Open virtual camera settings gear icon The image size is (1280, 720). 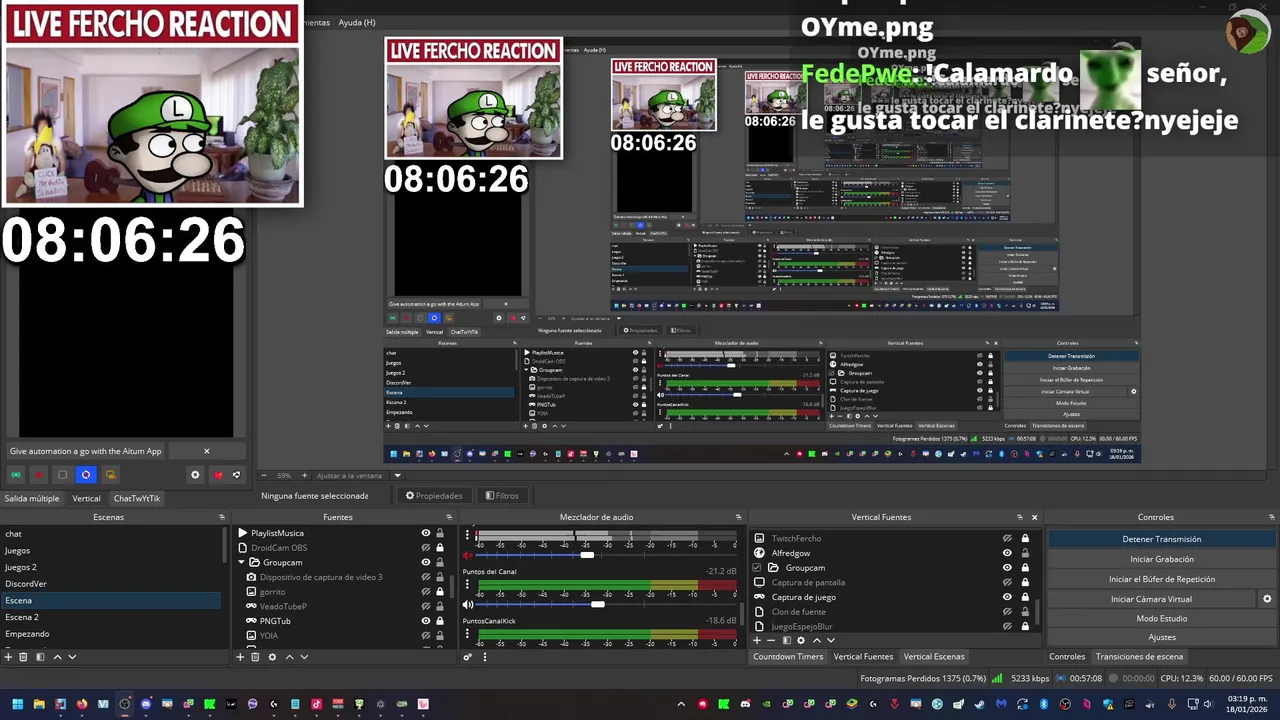tap(1267, 599)
